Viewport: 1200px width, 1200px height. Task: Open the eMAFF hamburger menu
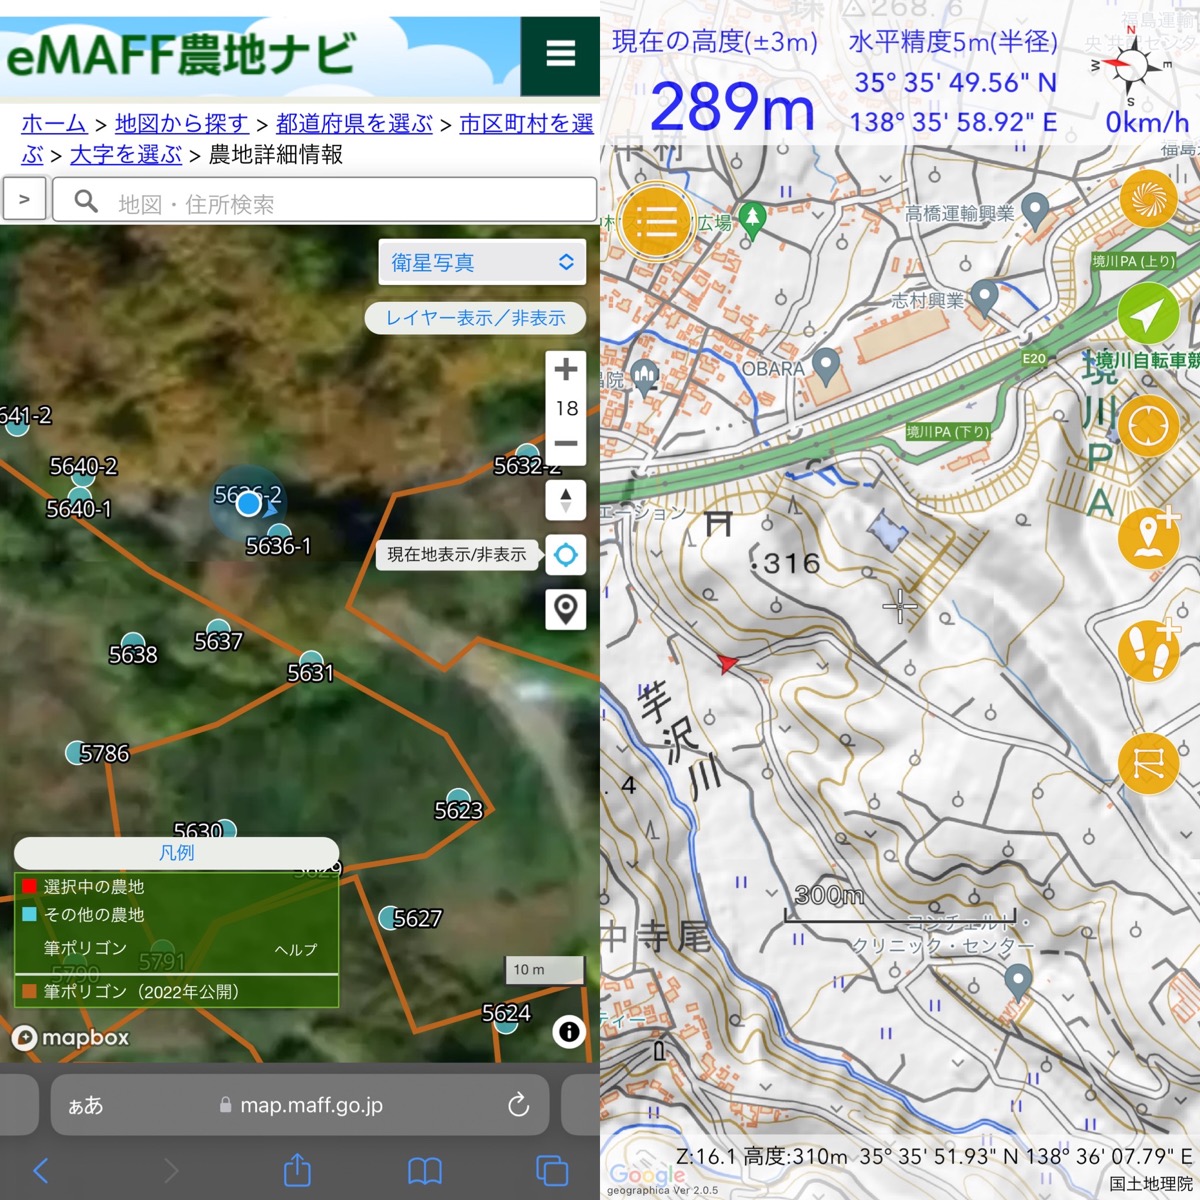pyautogui.click(x=560, y=54)
